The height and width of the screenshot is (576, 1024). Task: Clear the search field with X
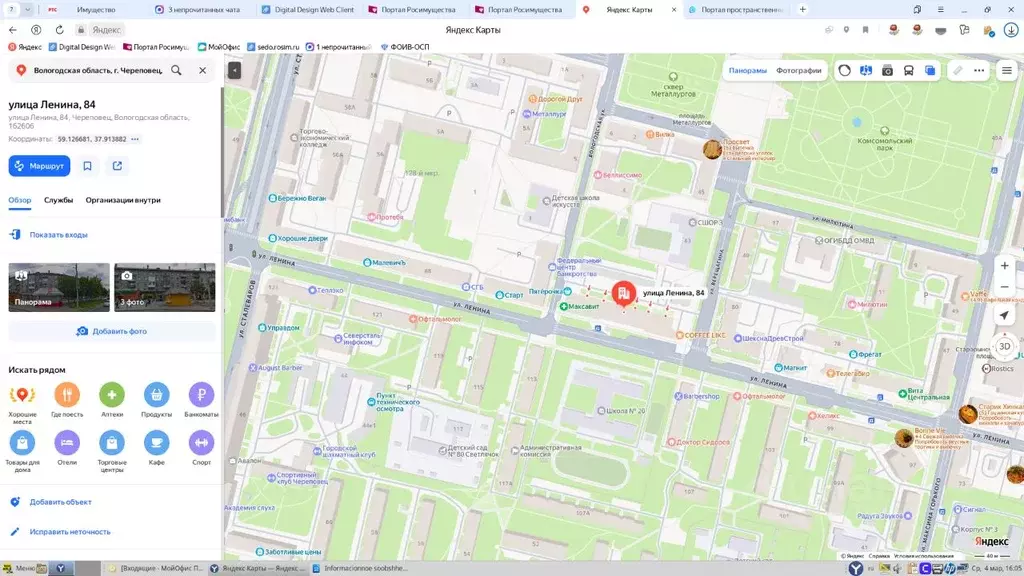202,70
